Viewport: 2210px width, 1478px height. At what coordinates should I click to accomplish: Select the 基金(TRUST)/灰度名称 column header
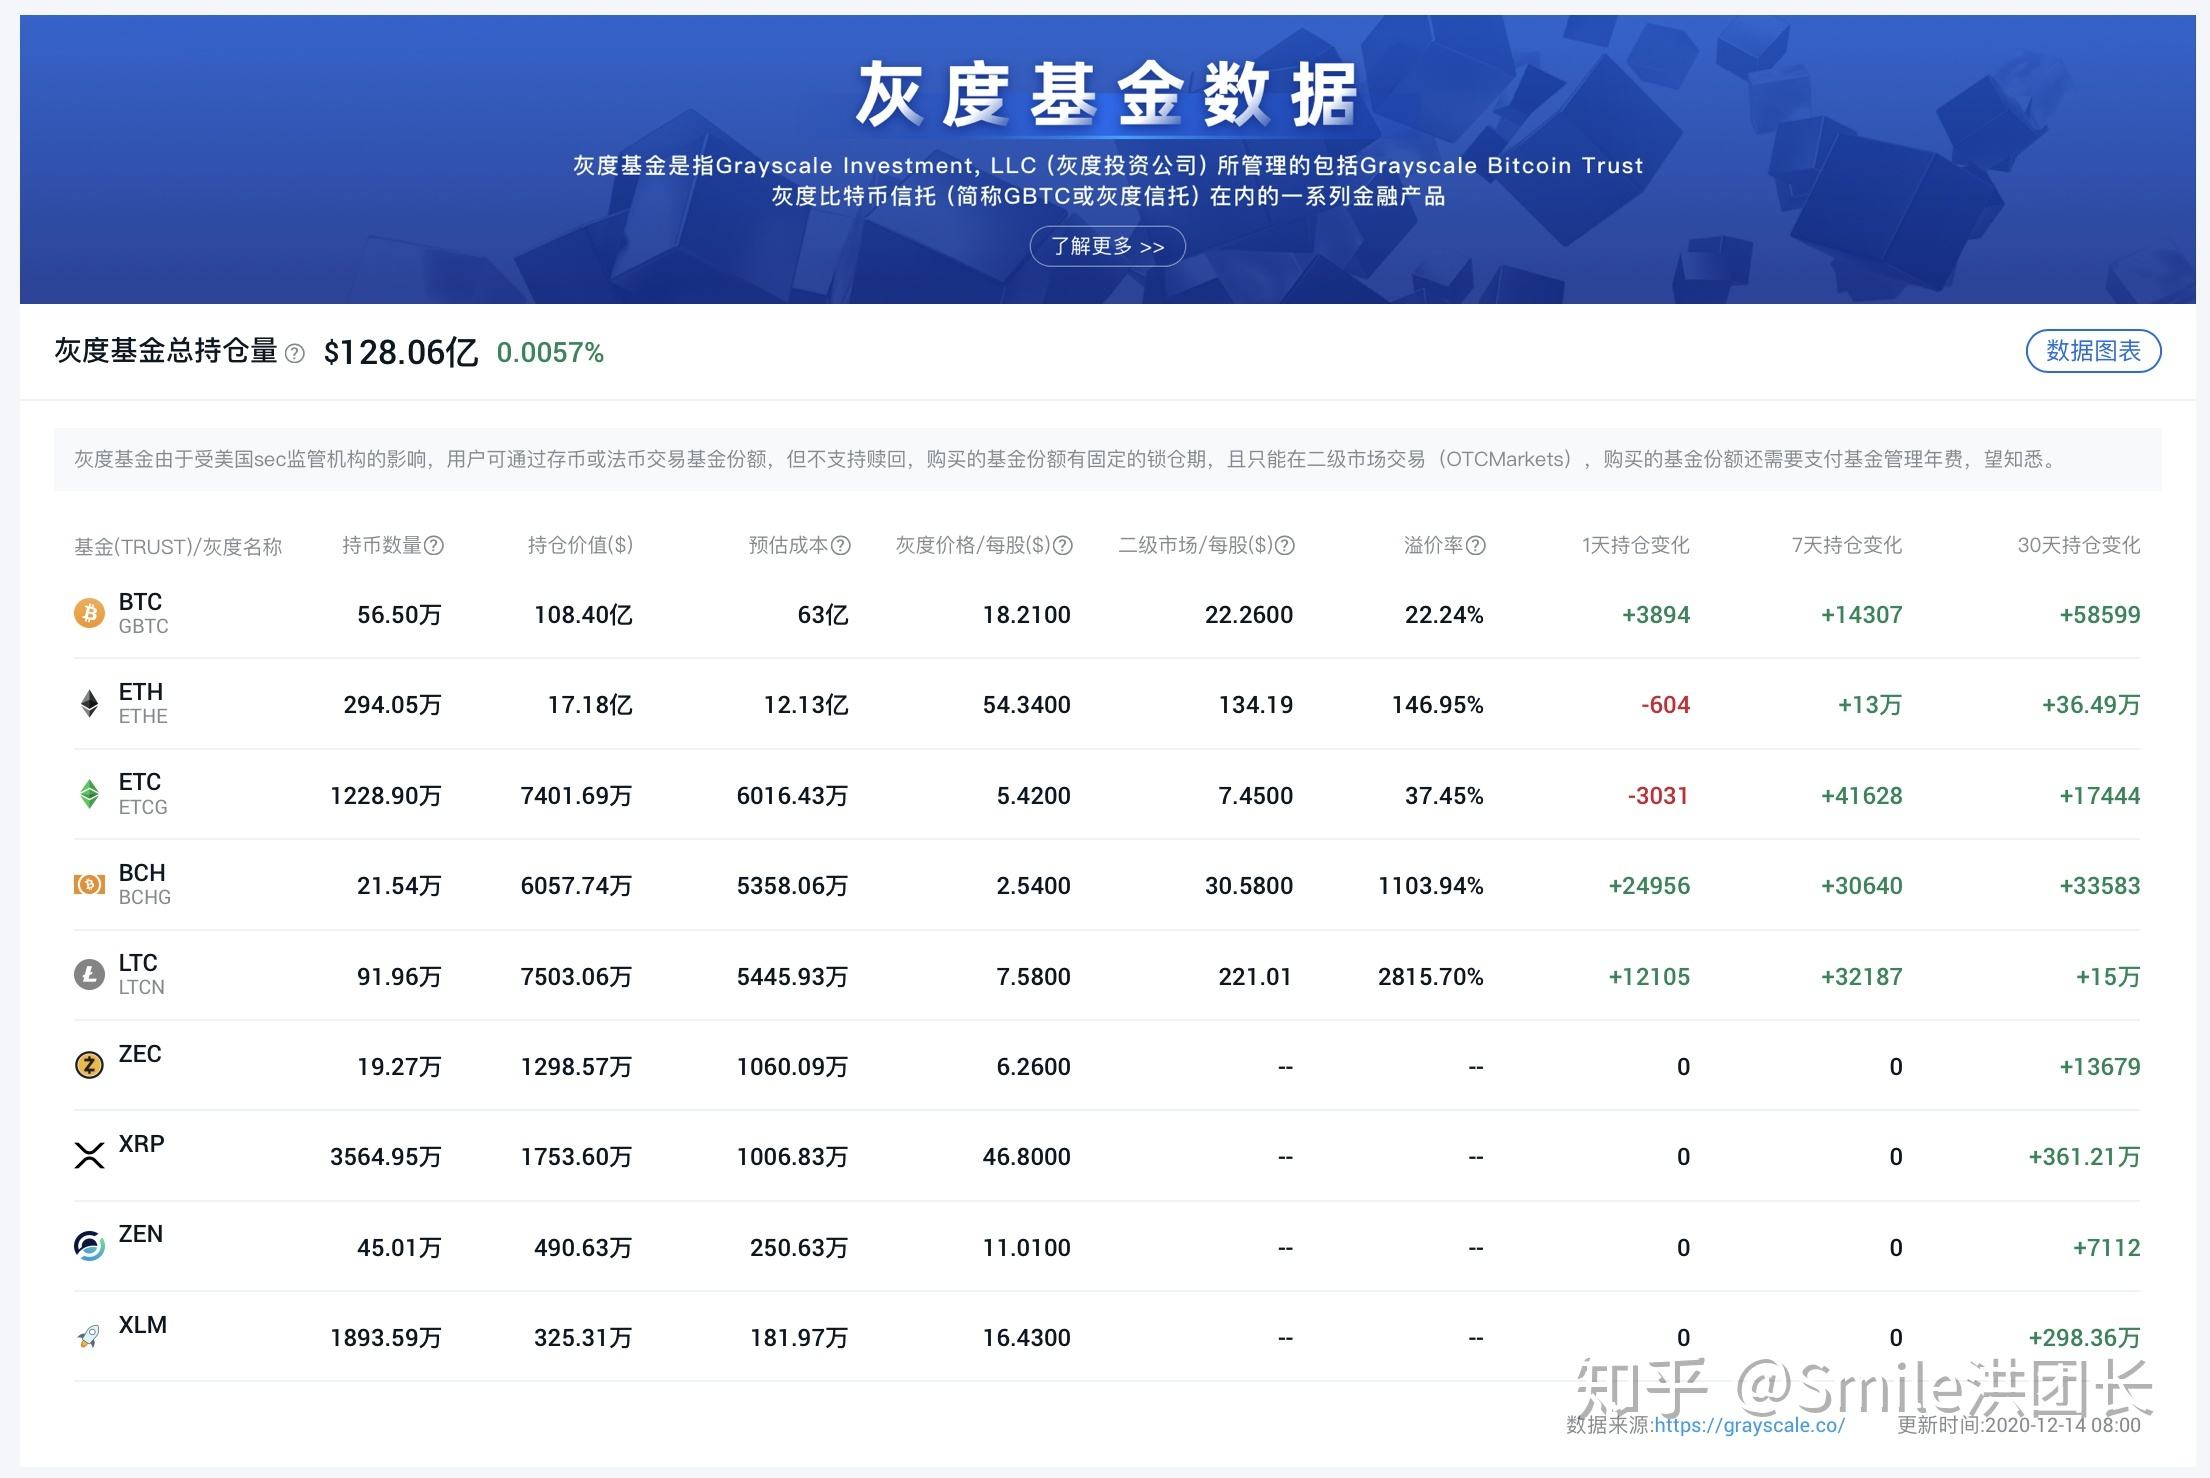point(178,546)
